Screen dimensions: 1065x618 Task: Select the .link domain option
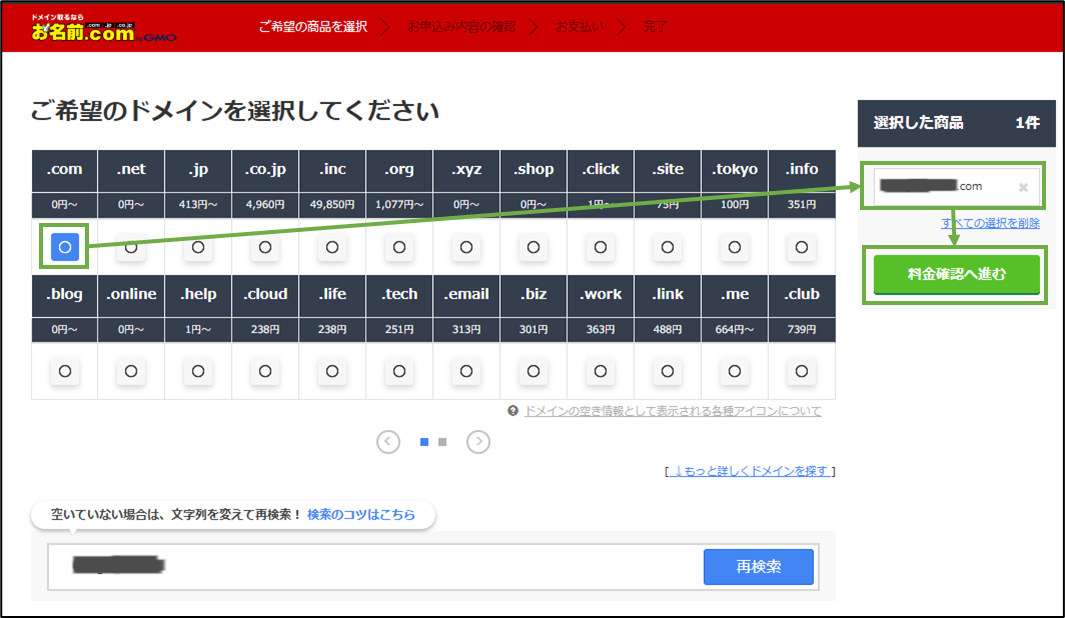668,371
